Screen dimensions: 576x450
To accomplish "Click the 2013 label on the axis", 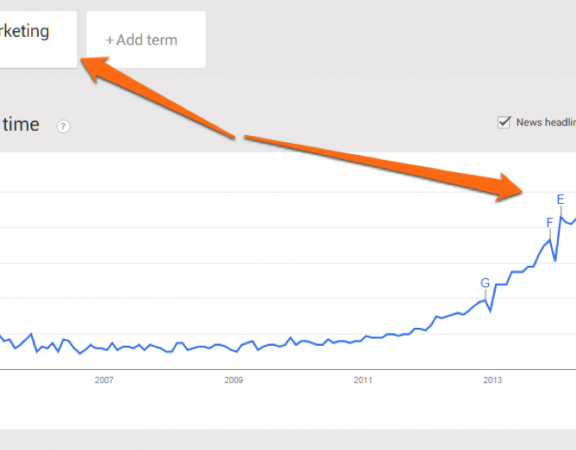I will coord(492,380).
